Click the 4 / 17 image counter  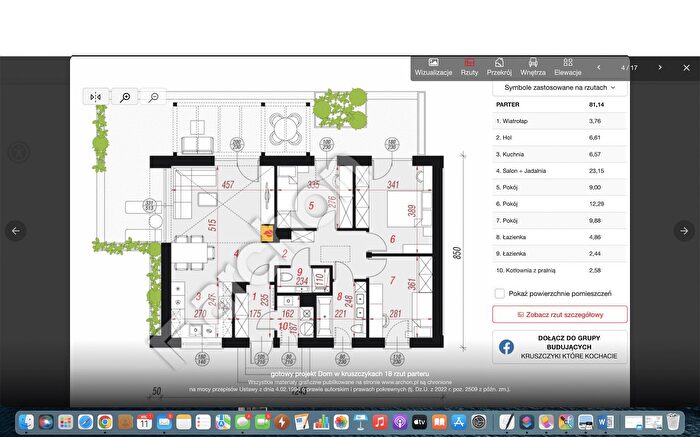[629, 68]
